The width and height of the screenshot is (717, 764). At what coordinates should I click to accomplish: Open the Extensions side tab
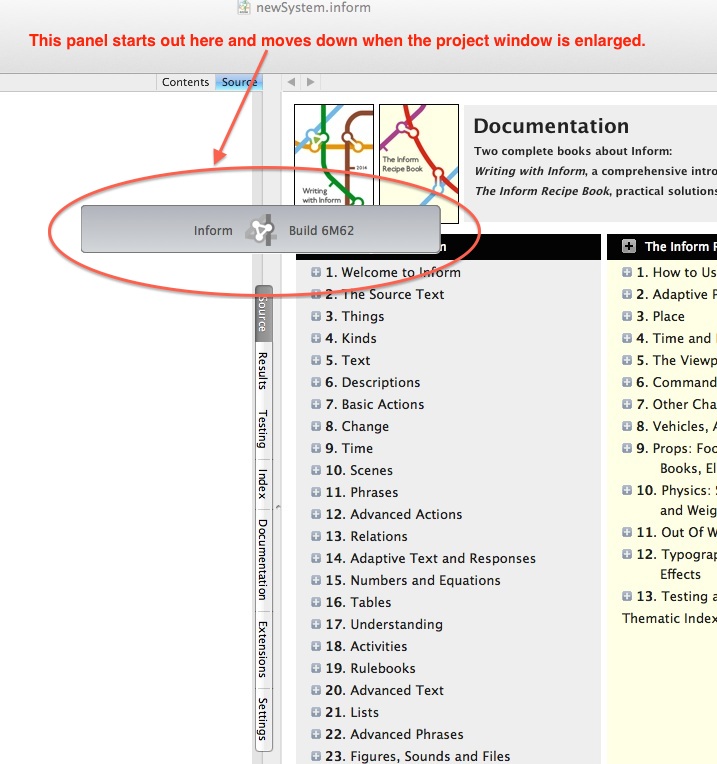point(263,649)
